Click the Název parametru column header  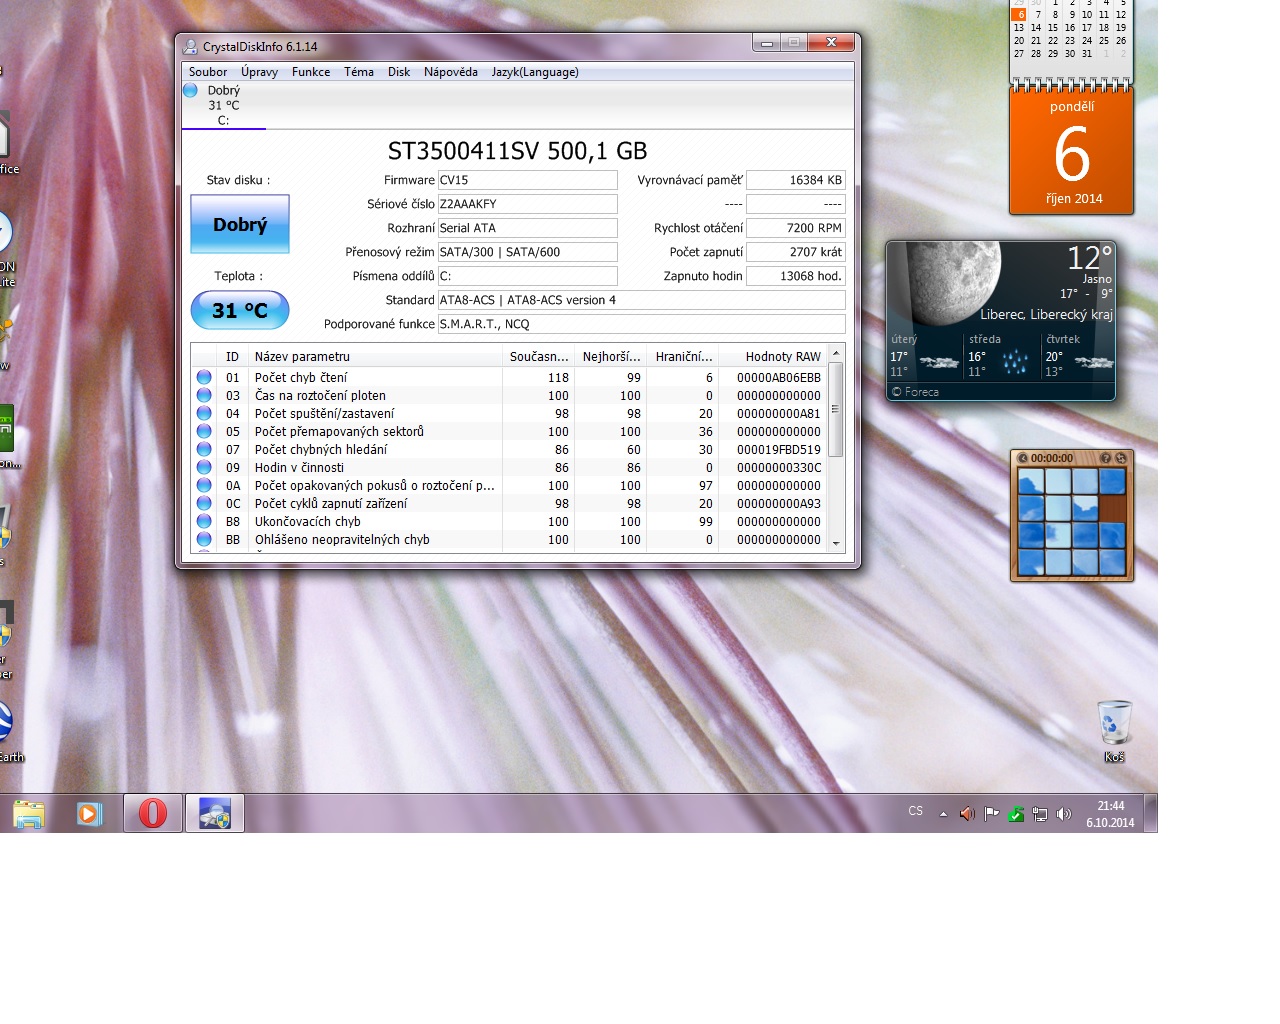coord(374,356)
